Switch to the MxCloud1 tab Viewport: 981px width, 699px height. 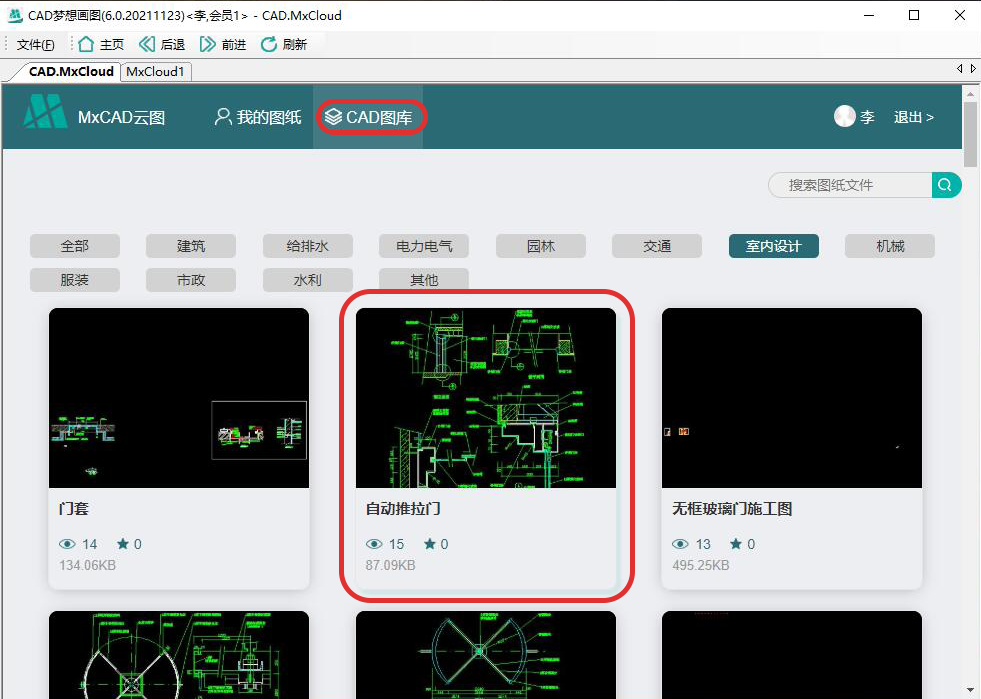155,72
